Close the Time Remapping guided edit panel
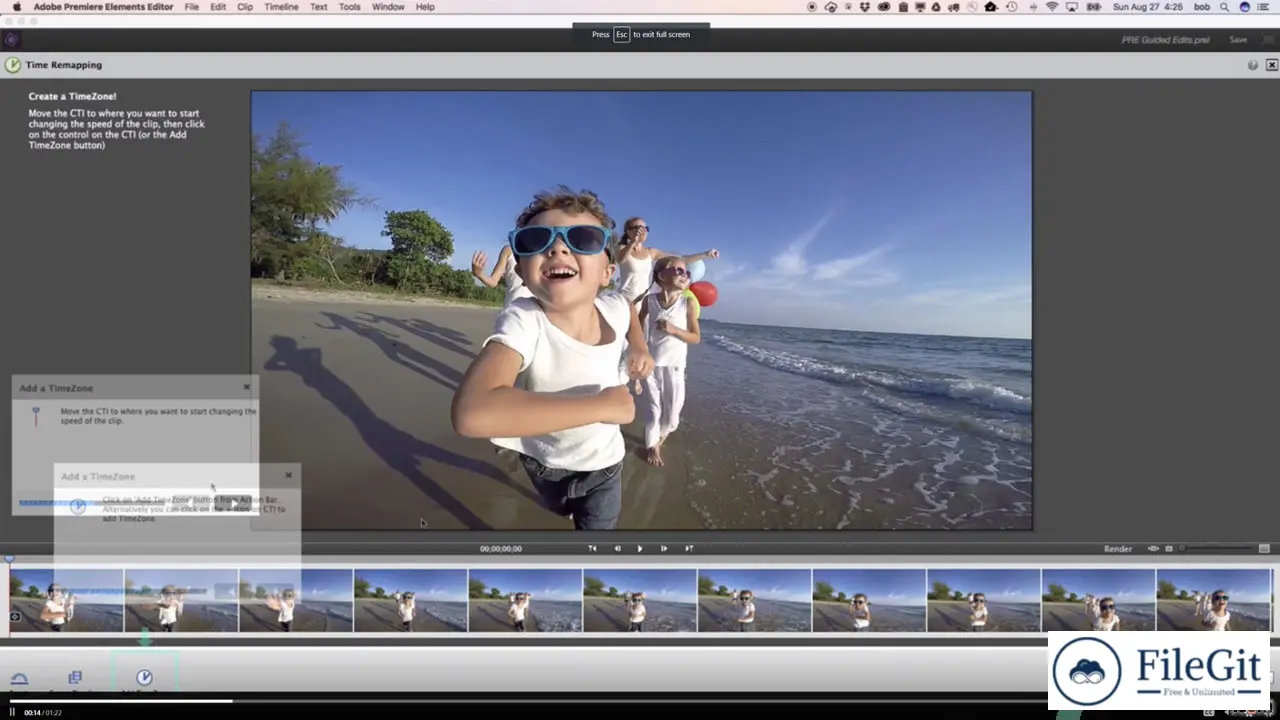This screenshot has width=1280, height=720. click(1271, 65)
